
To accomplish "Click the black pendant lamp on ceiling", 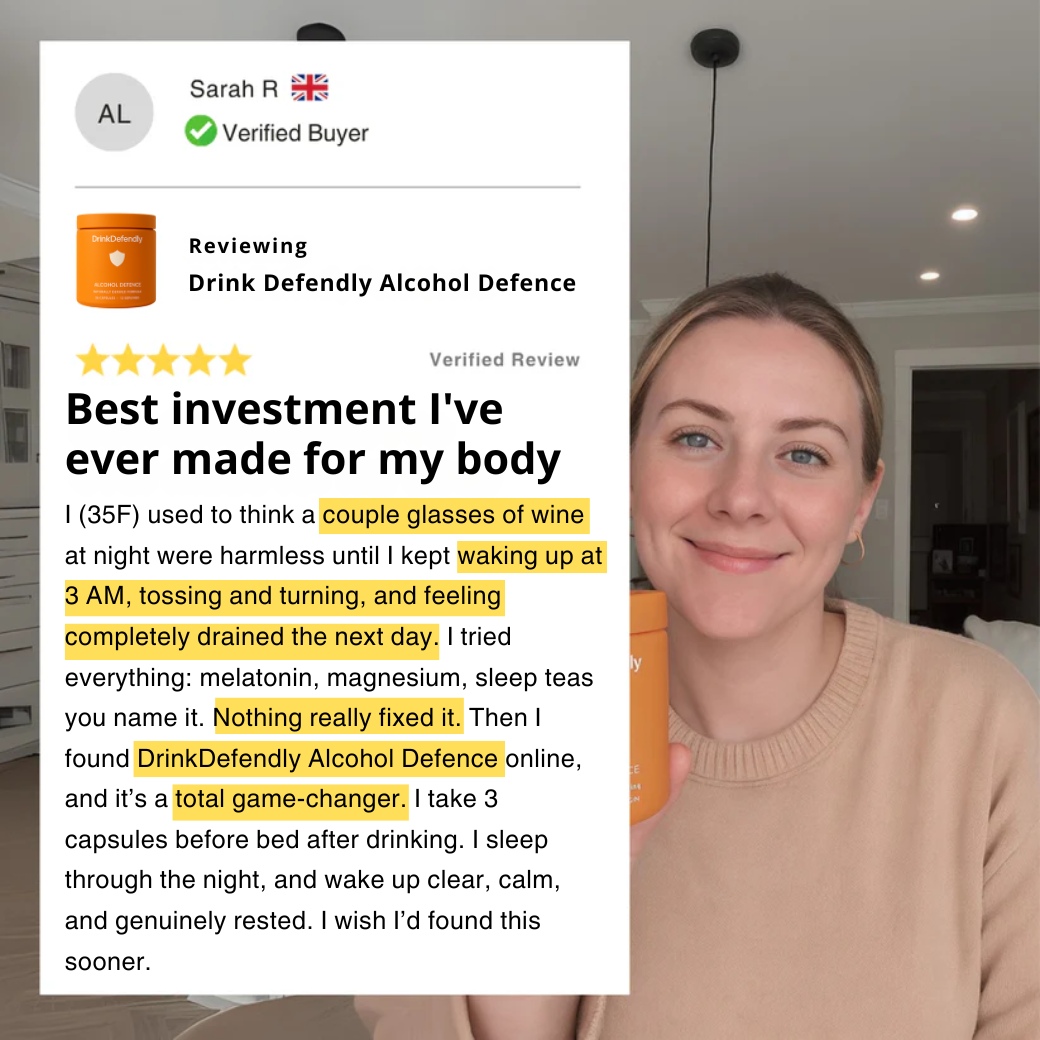I will click(x=714, y=48).
